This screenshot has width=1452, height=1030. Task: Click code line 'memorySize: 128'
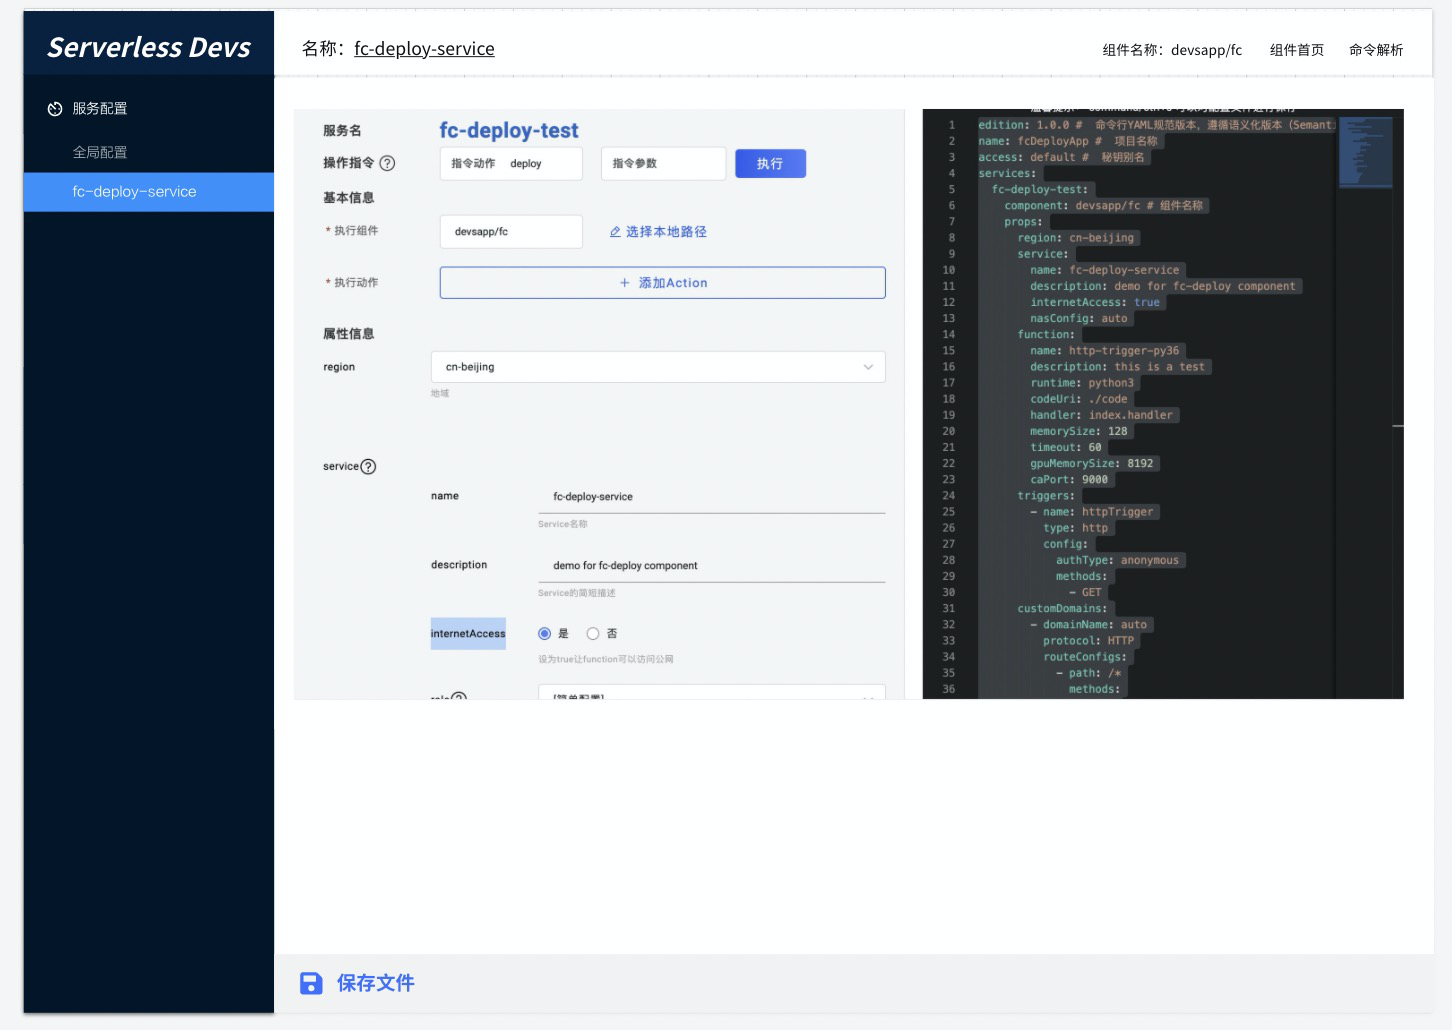tap(1079, 431)
